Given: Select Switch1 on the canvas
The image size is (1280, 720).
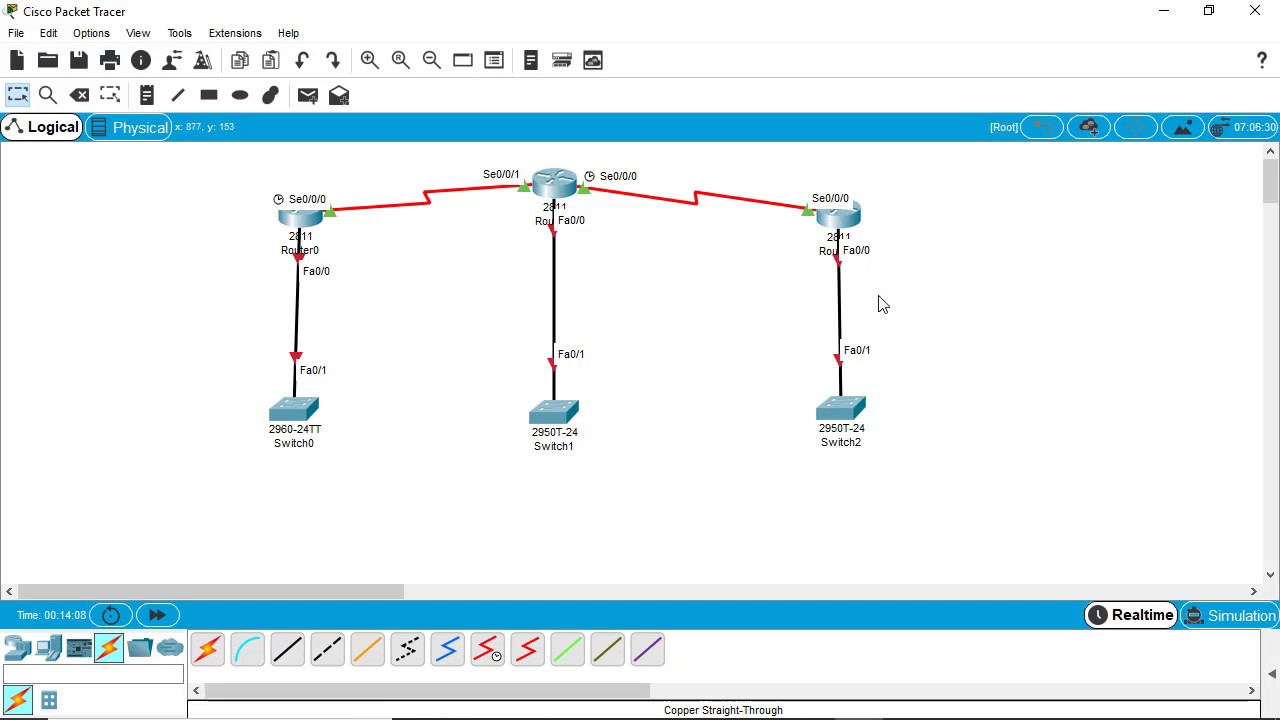Looking at the screenshot, I should click(x=554, y=412).
